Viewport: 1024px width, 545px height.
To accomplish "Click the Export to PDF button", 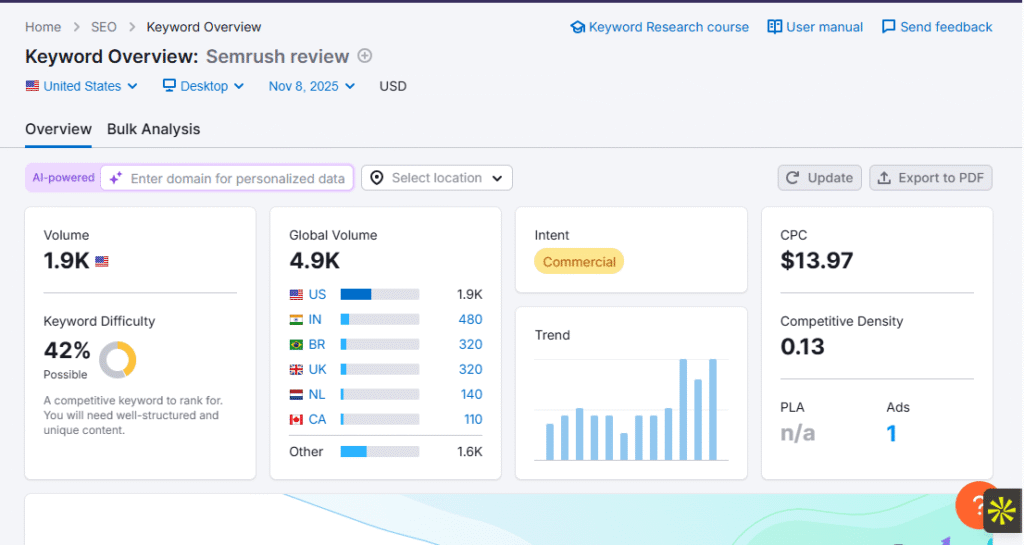I will pos(931,178).
